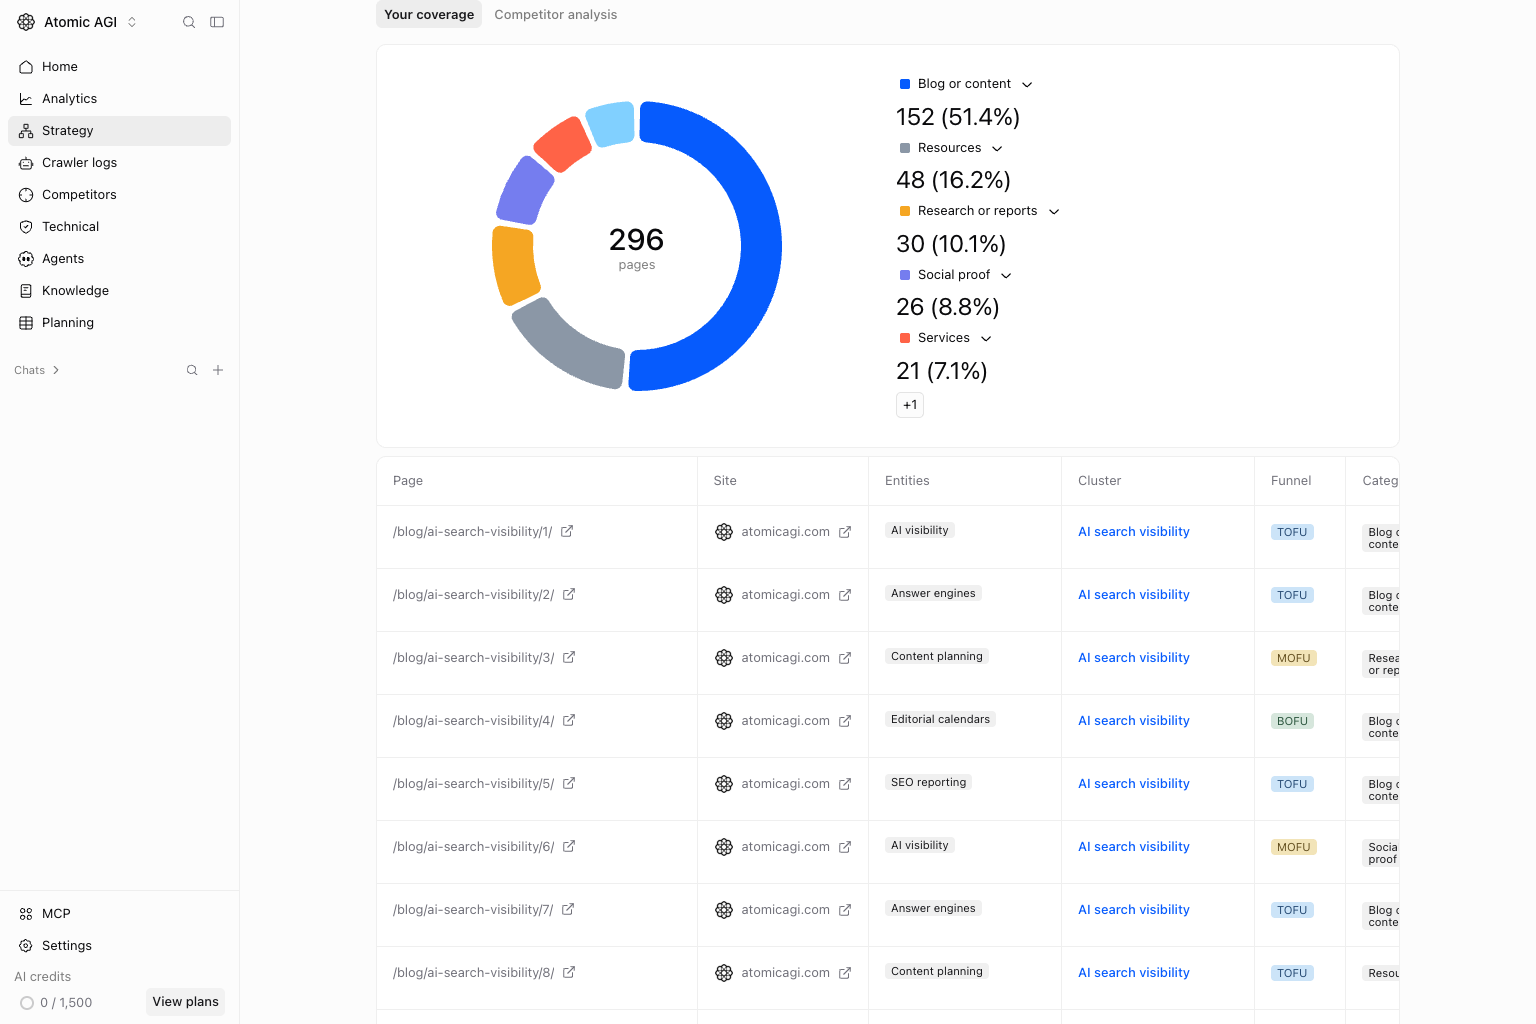
Task: Show the +1 more category button
Action: (910, 405)
